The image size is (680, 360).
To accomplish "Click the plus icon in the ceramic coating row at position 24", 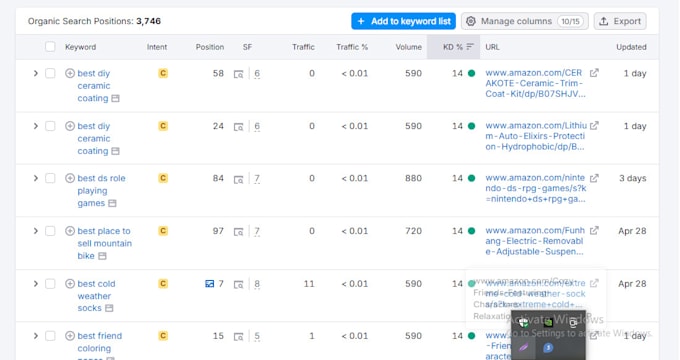I will (x=70, y=126).
